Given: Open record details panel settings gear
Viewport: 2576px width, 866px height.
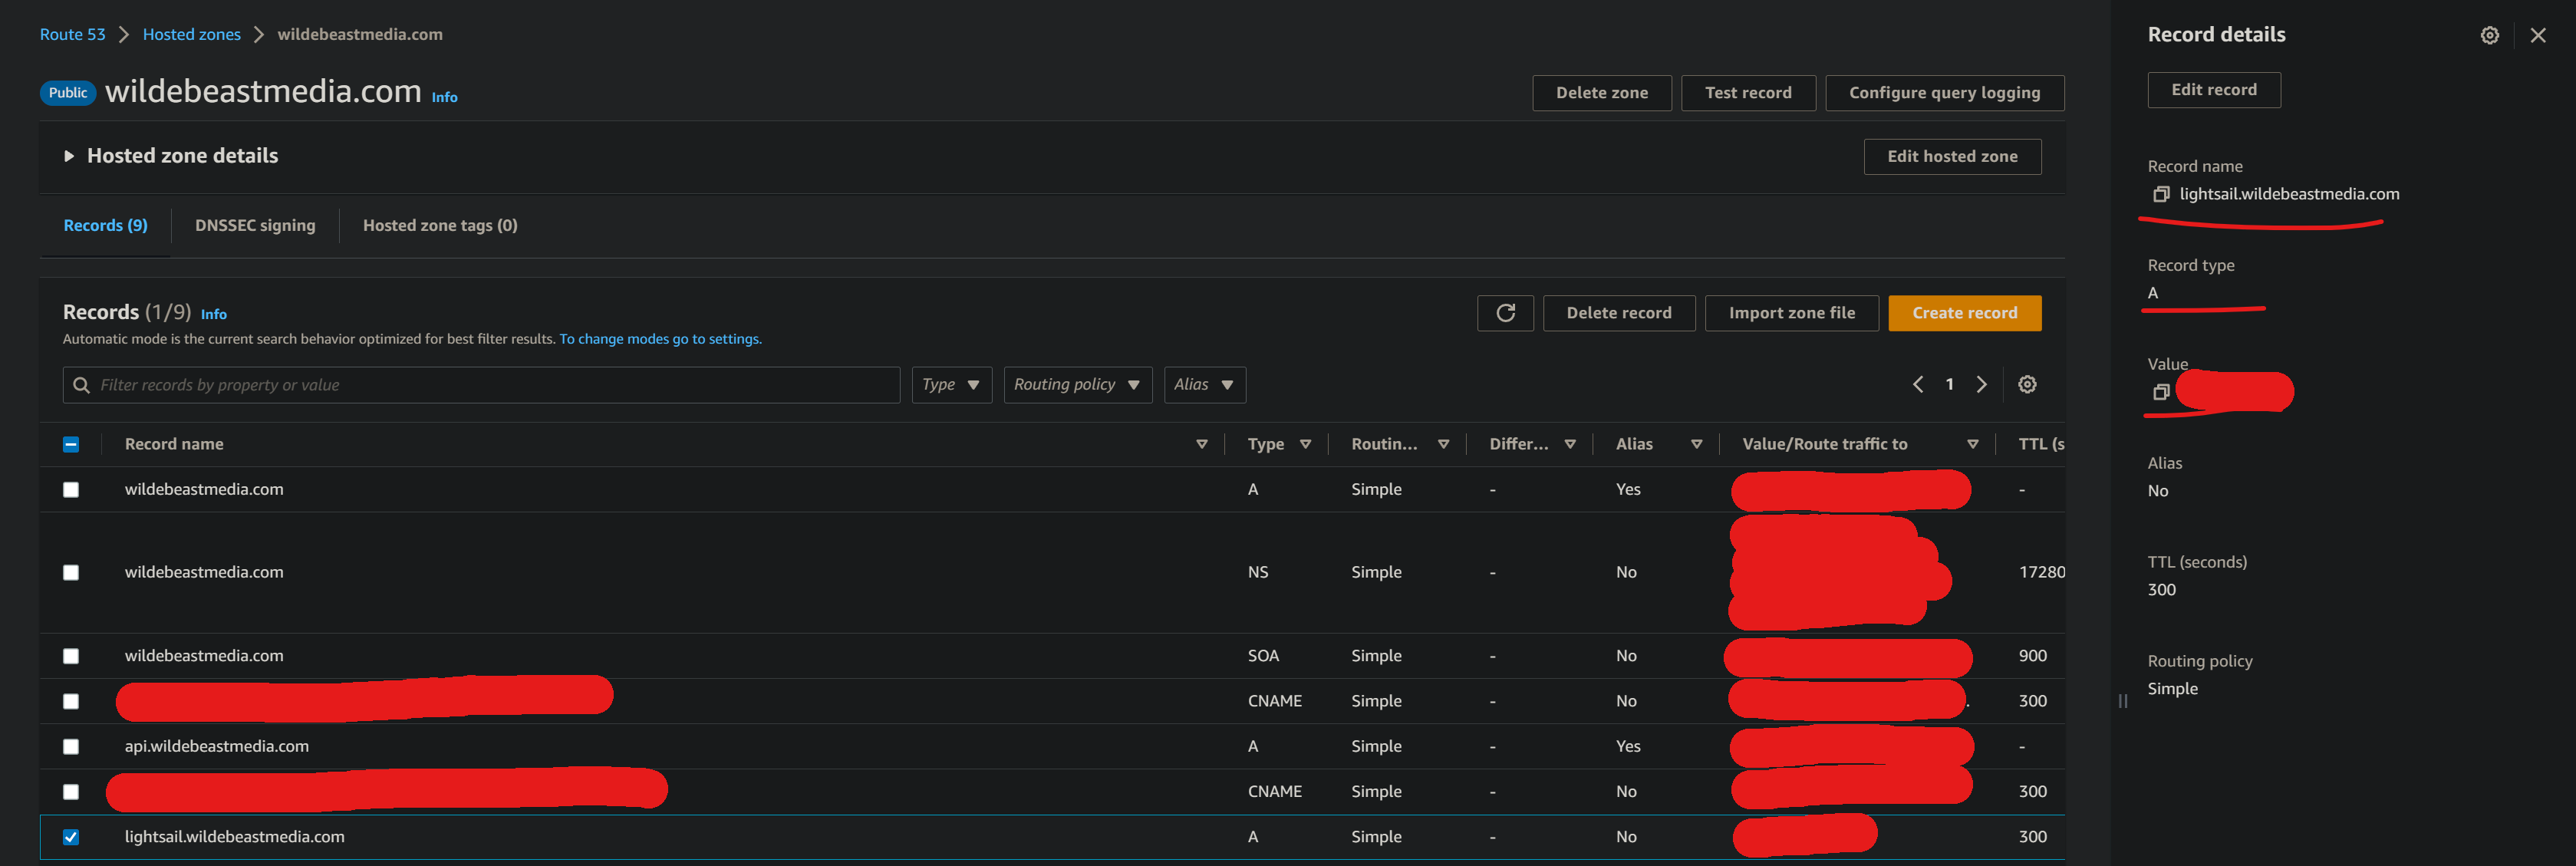Looking at the screenshot, I should click(2489, 35).
